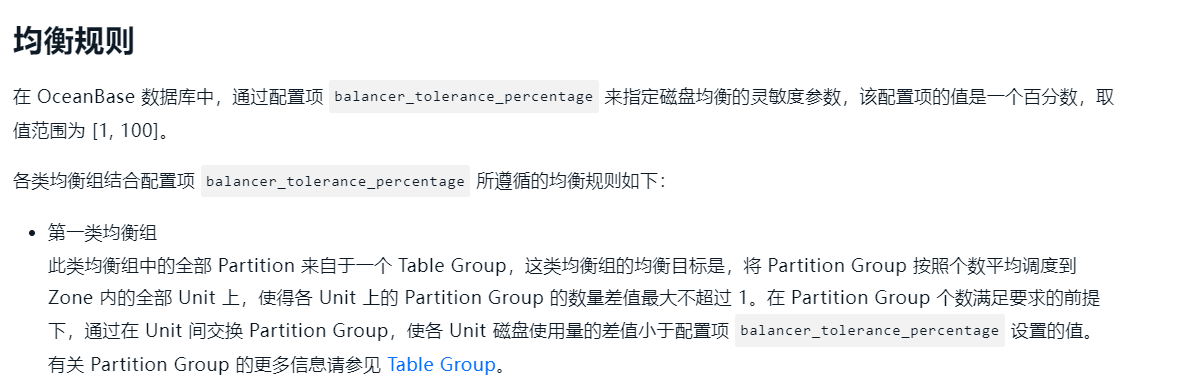Click the balancer_tolerance_percentage code before 设置的值
Screen dimensions: 1180x378
tap(869, 331)
